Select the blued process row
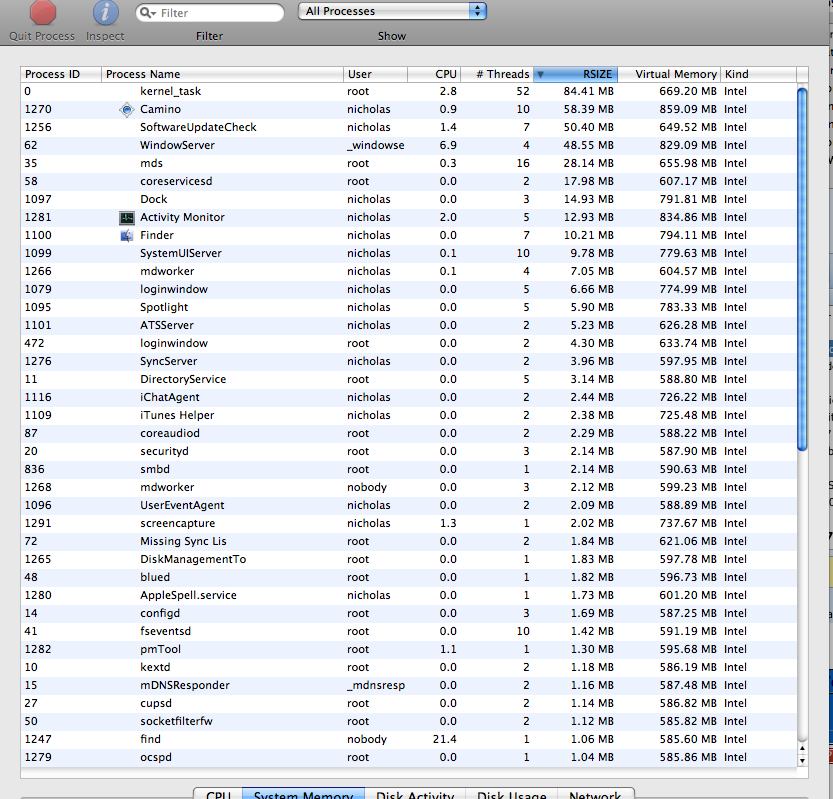833x799 pixels. click(x=409, y=578)
